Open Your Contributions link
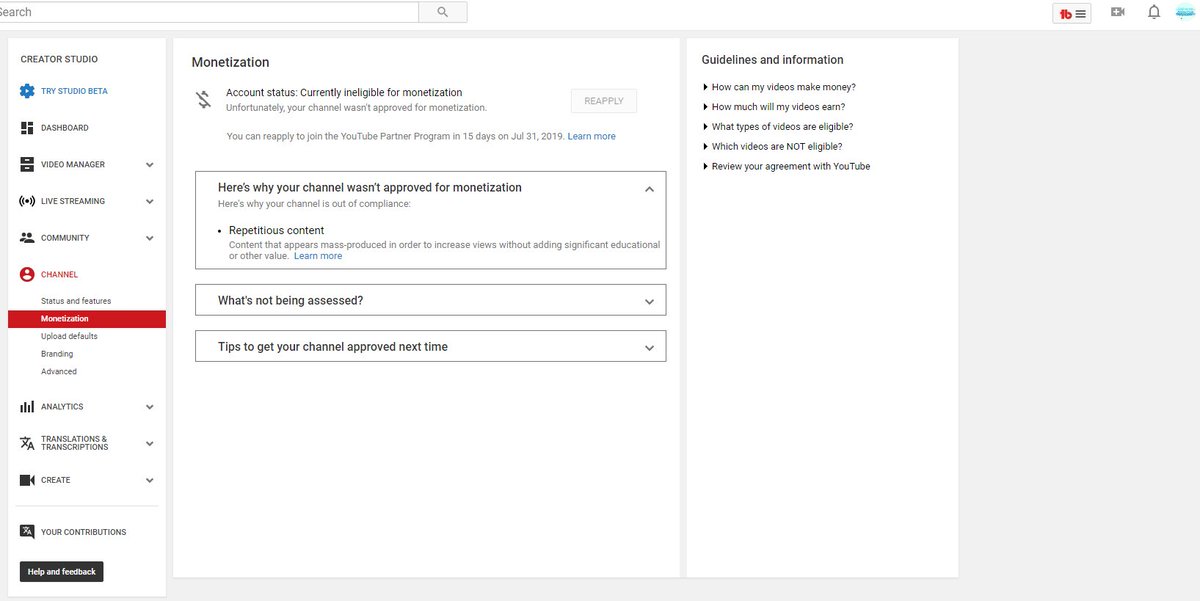This screenshot has height=601, width=1200. pyautogui.click(x=84, y=532)
